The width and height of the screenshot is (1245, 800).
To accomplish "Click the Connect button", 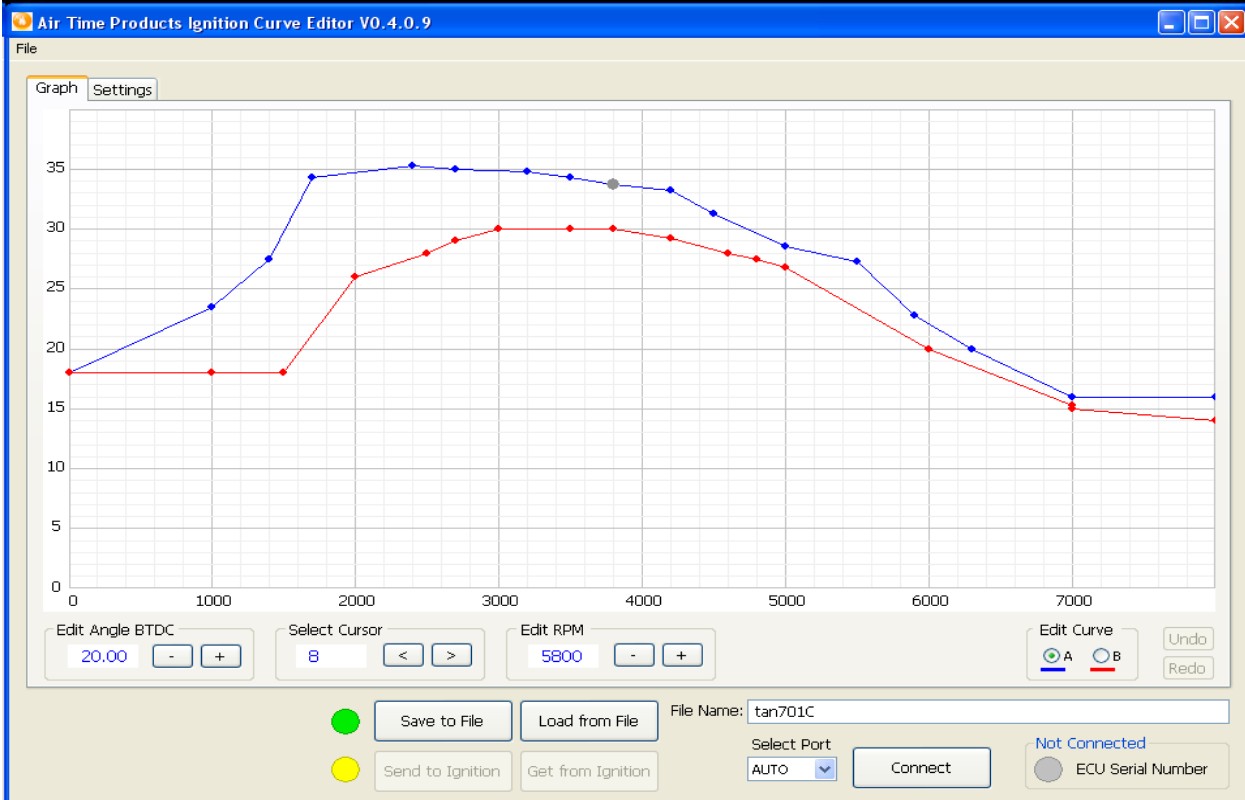I will coord(921,768).
